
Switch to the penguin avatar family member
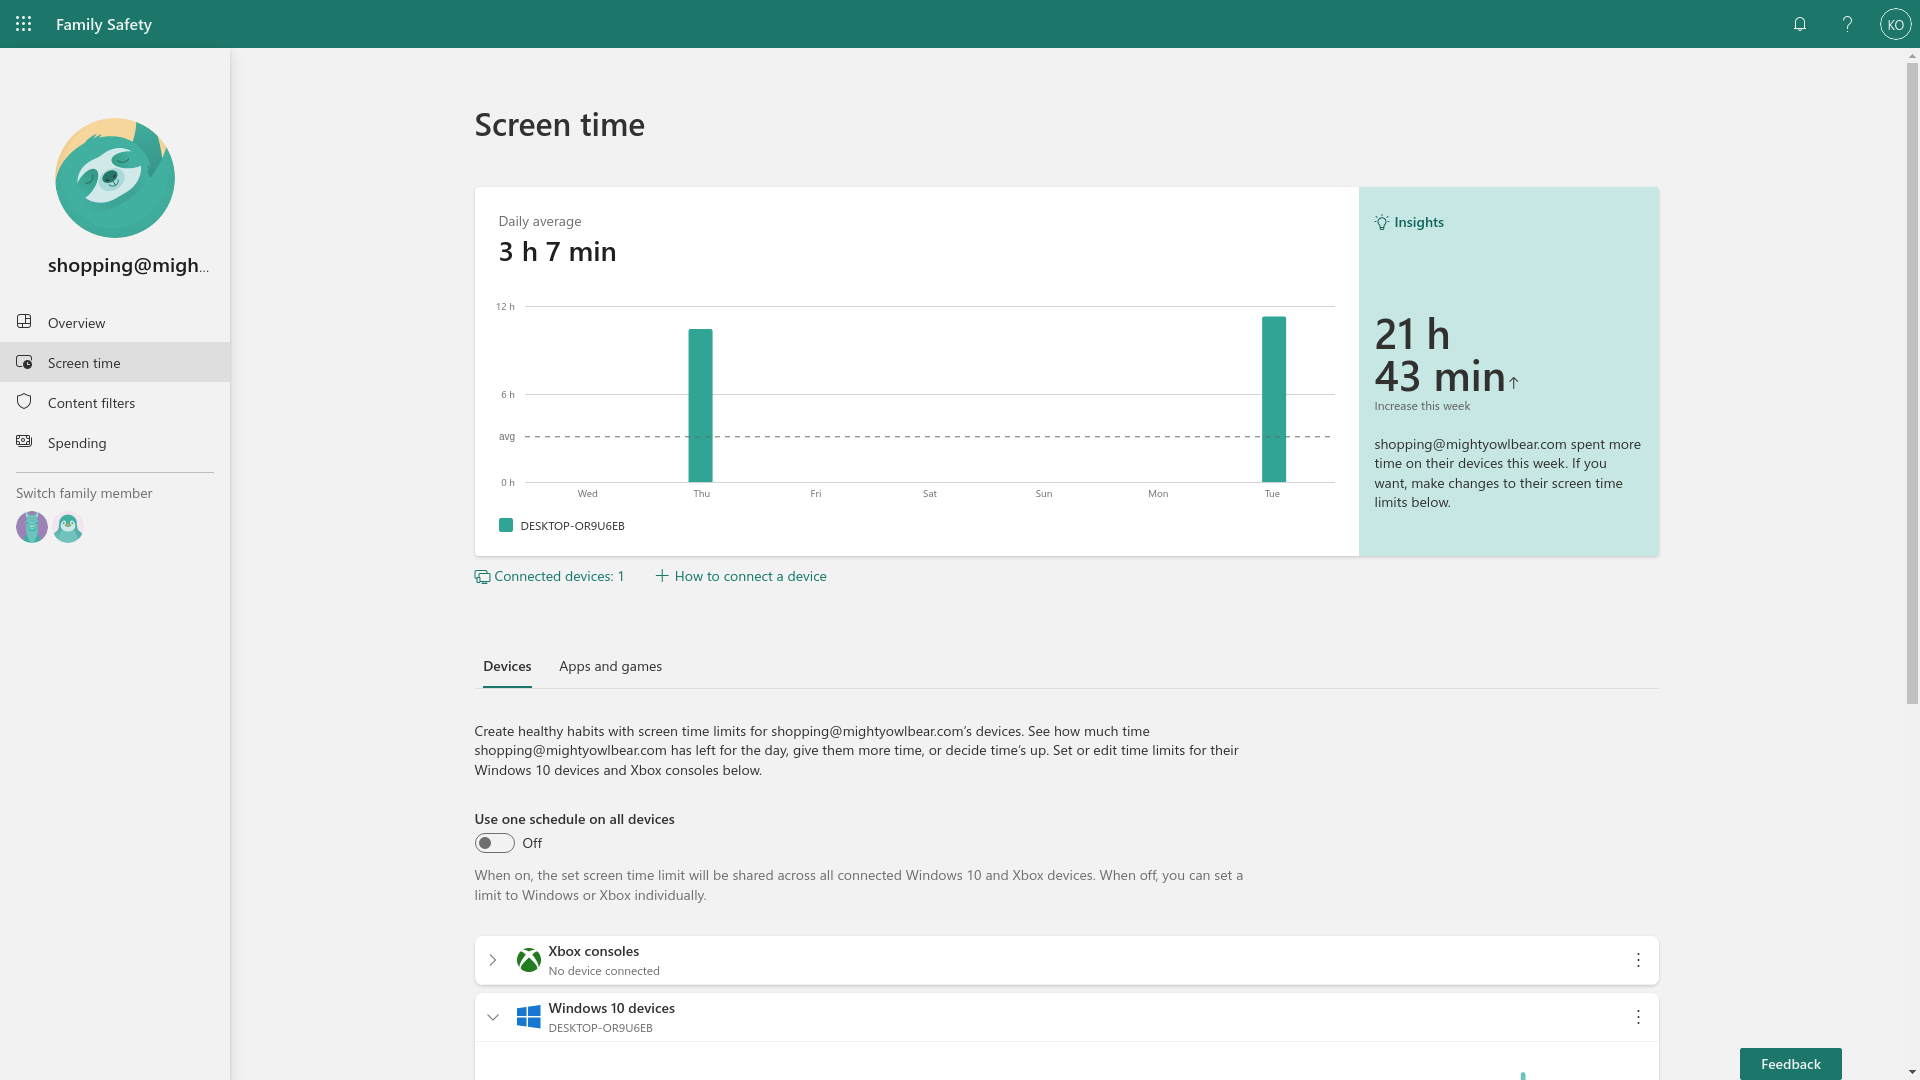(x=68, y=527)
